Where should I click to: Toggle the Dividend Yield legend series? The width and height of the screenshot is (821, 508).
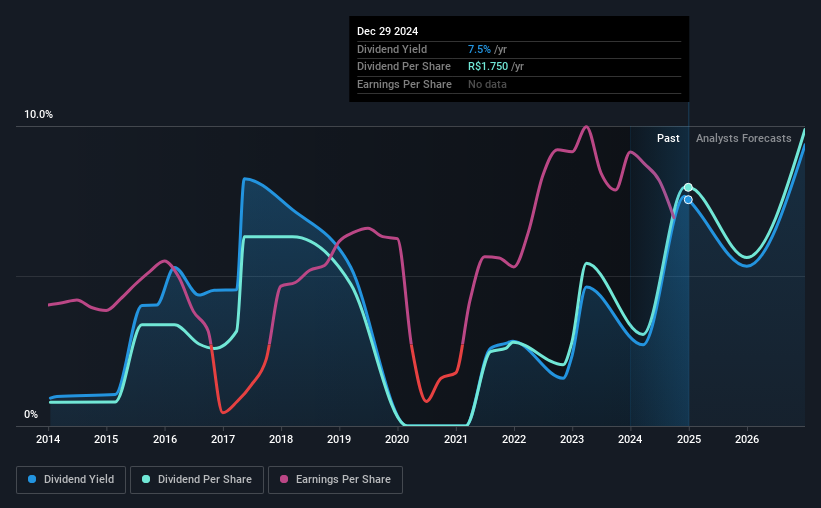click(71, 479)
